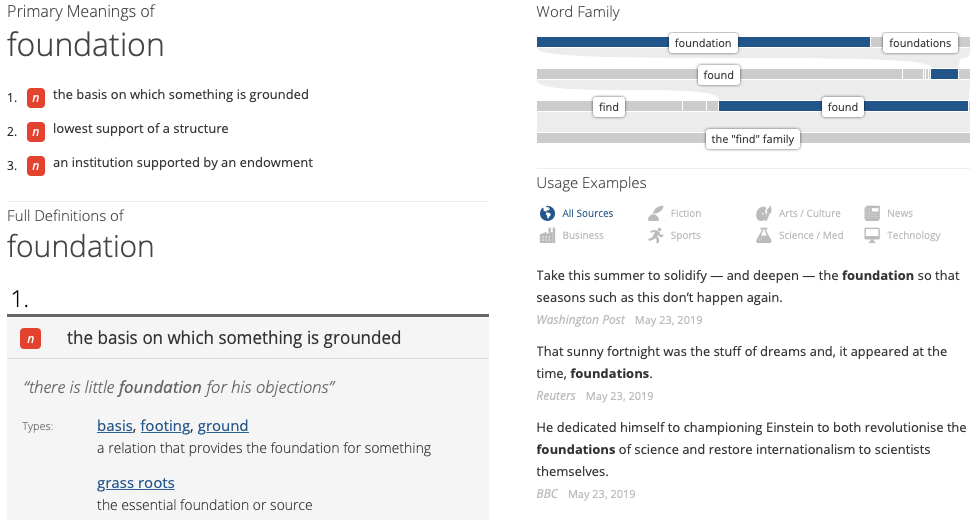Click the 'find' label in Word Family
Image resolution: width=971 pixels, height=520 pixels.
pyautogui.click(x=608, y=107)
